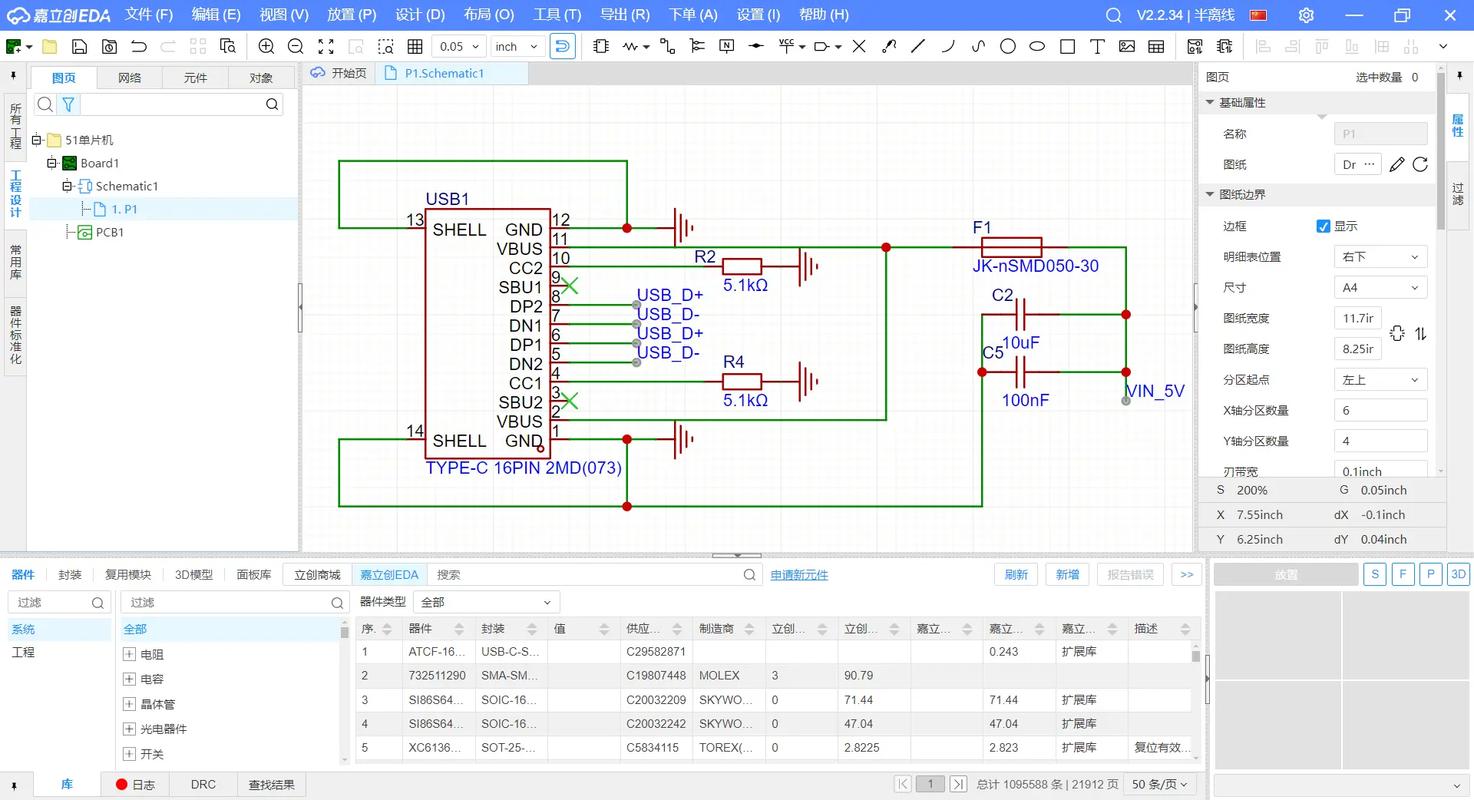
Task: Click the library 搜索 input field
Action: point(588,575)
